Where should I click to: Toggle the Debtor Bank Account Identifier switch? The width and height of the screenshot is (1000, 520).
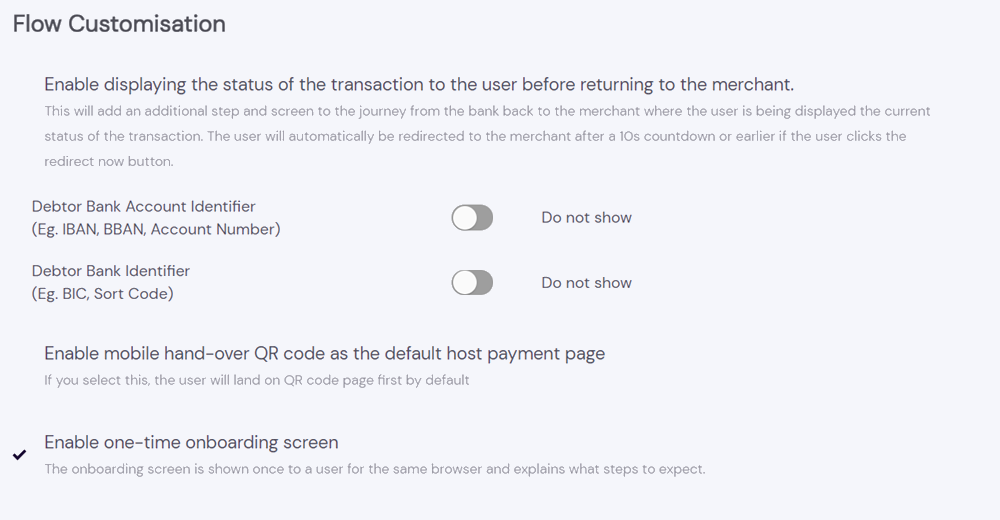tap(472, 218)
